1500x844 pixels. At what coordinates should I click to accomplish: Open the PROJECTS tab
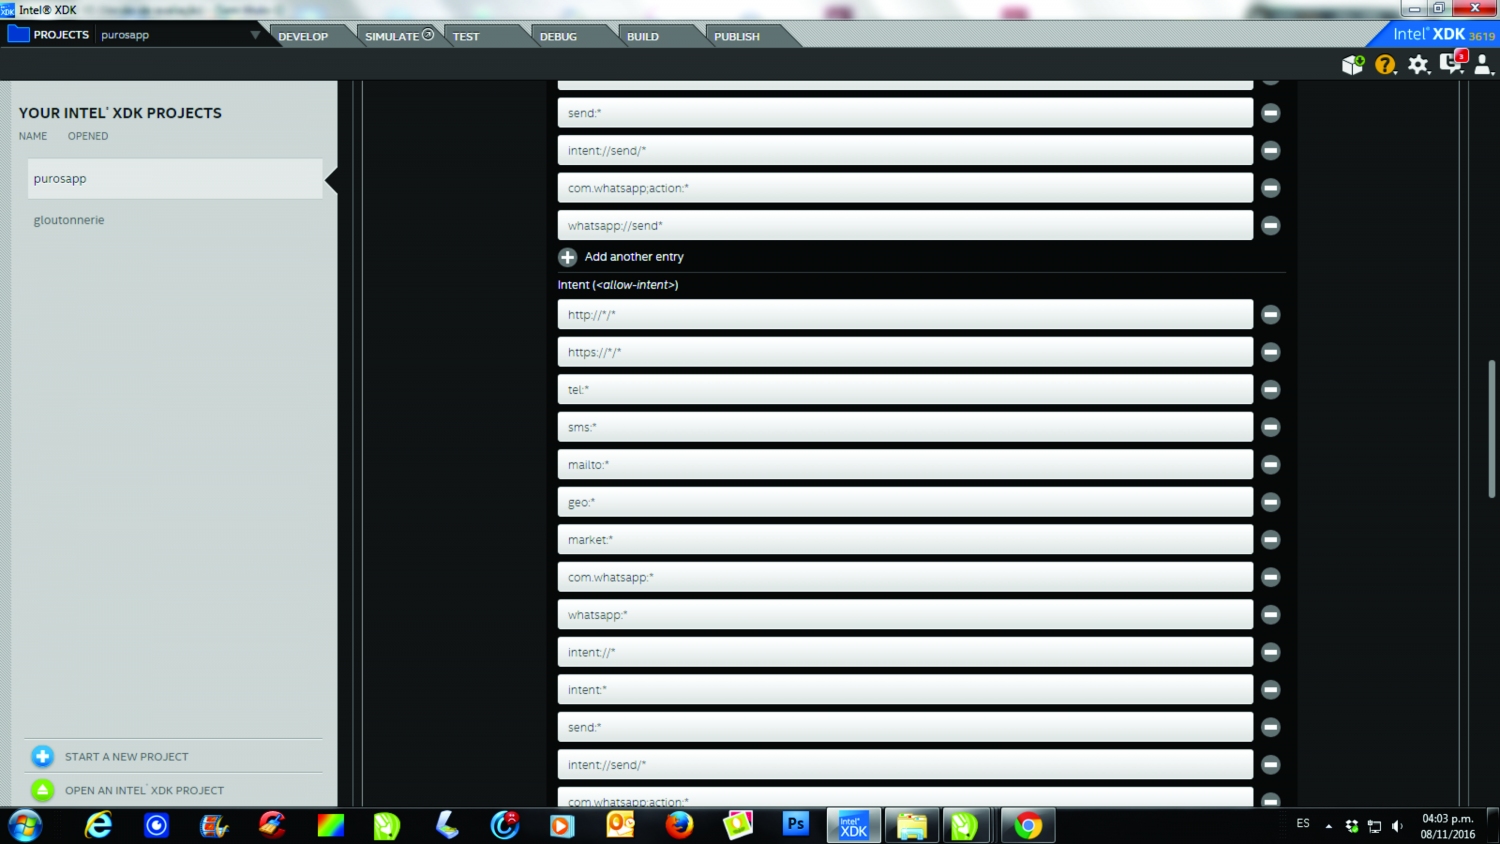[x=61, y=34]
